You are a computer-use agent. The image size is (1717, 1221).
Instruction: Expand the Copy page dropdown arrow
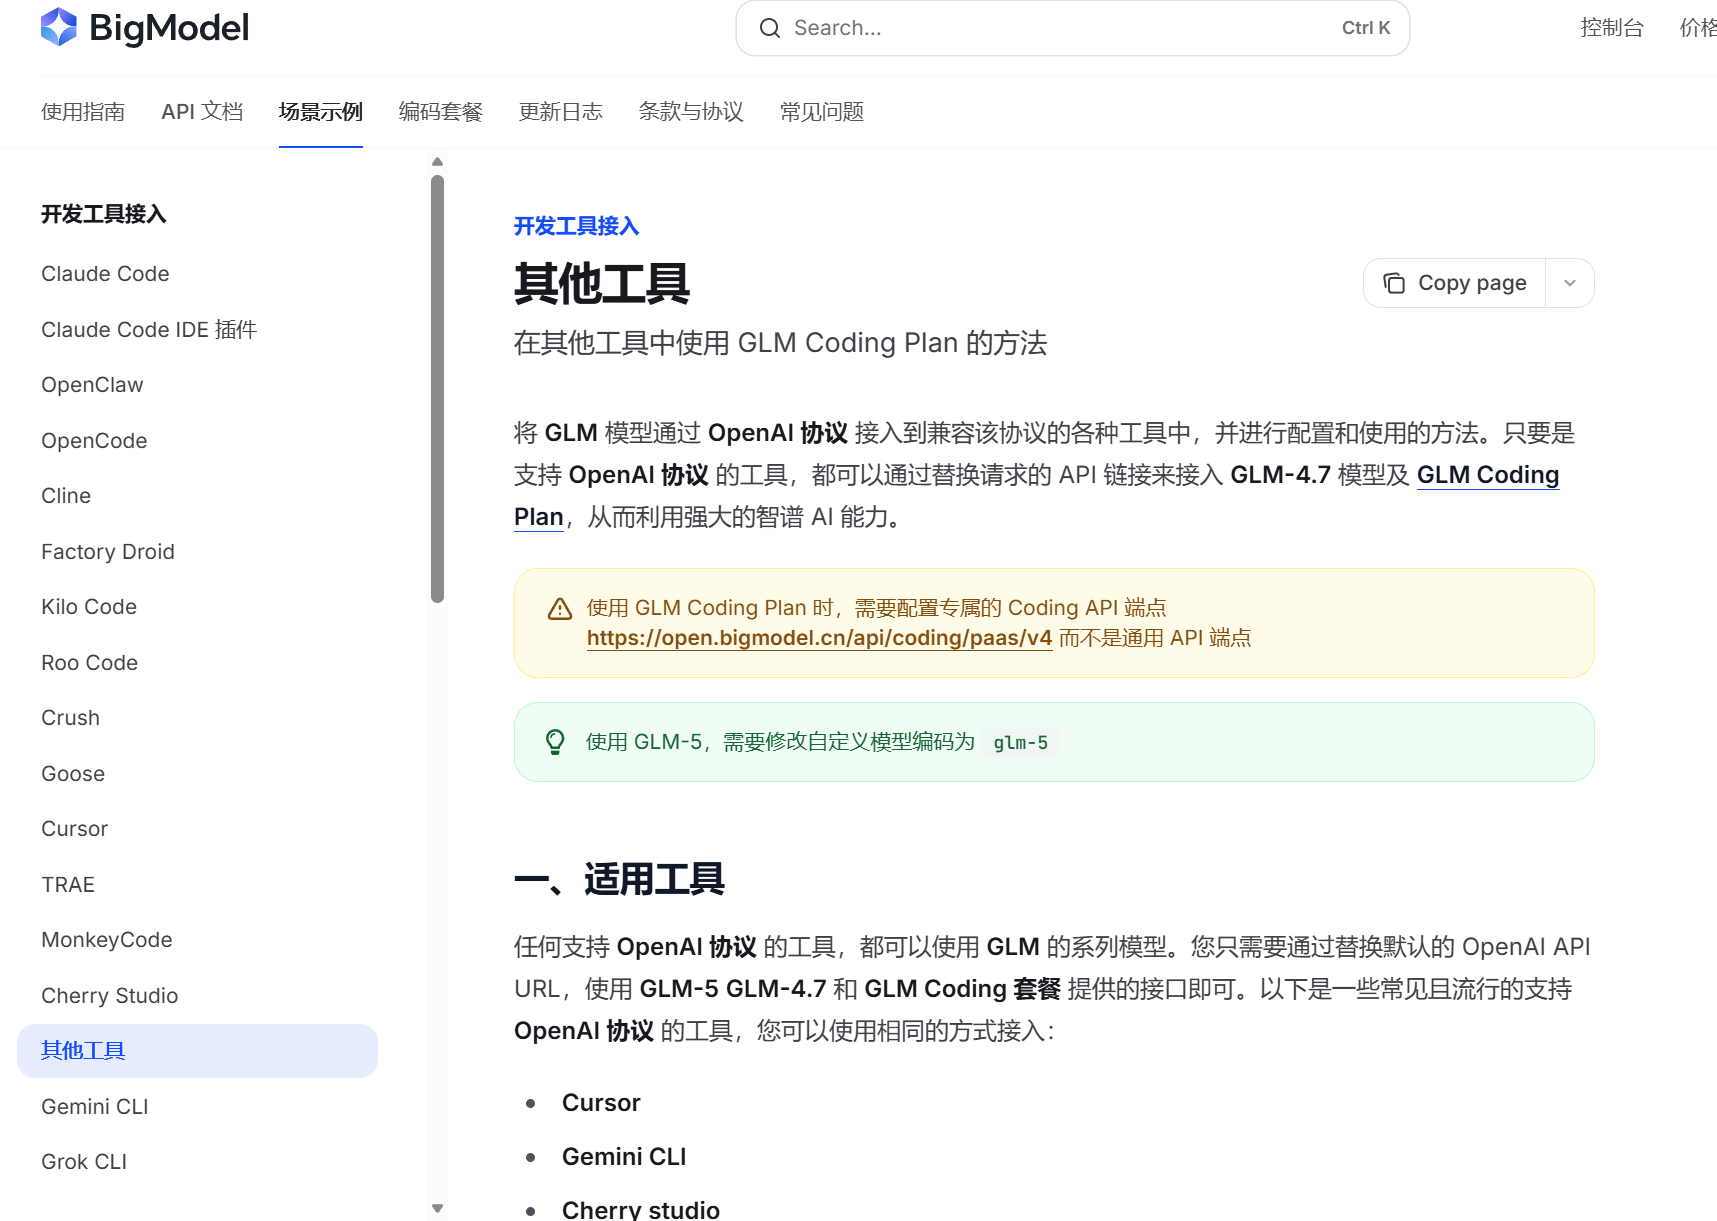tap(1570, 283)
